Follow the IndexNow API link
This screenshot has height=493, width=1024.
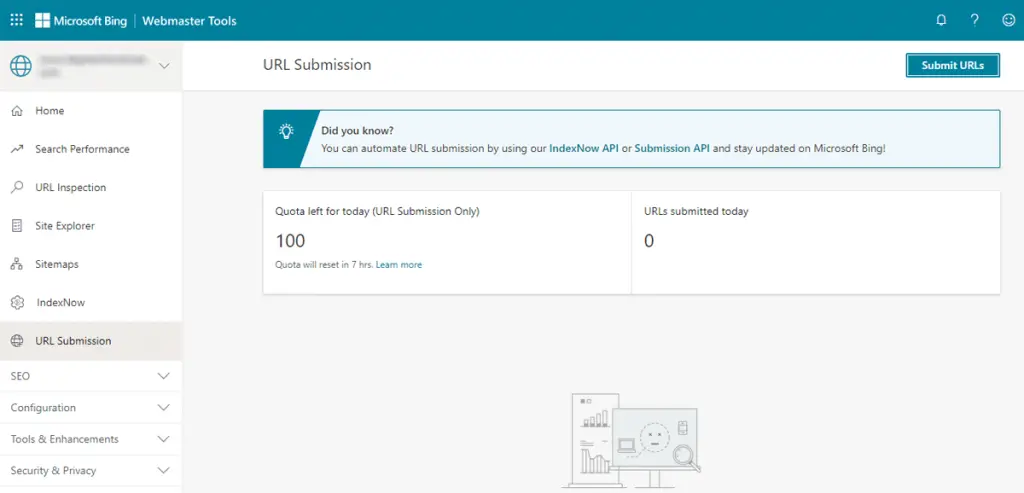[584, 148]
